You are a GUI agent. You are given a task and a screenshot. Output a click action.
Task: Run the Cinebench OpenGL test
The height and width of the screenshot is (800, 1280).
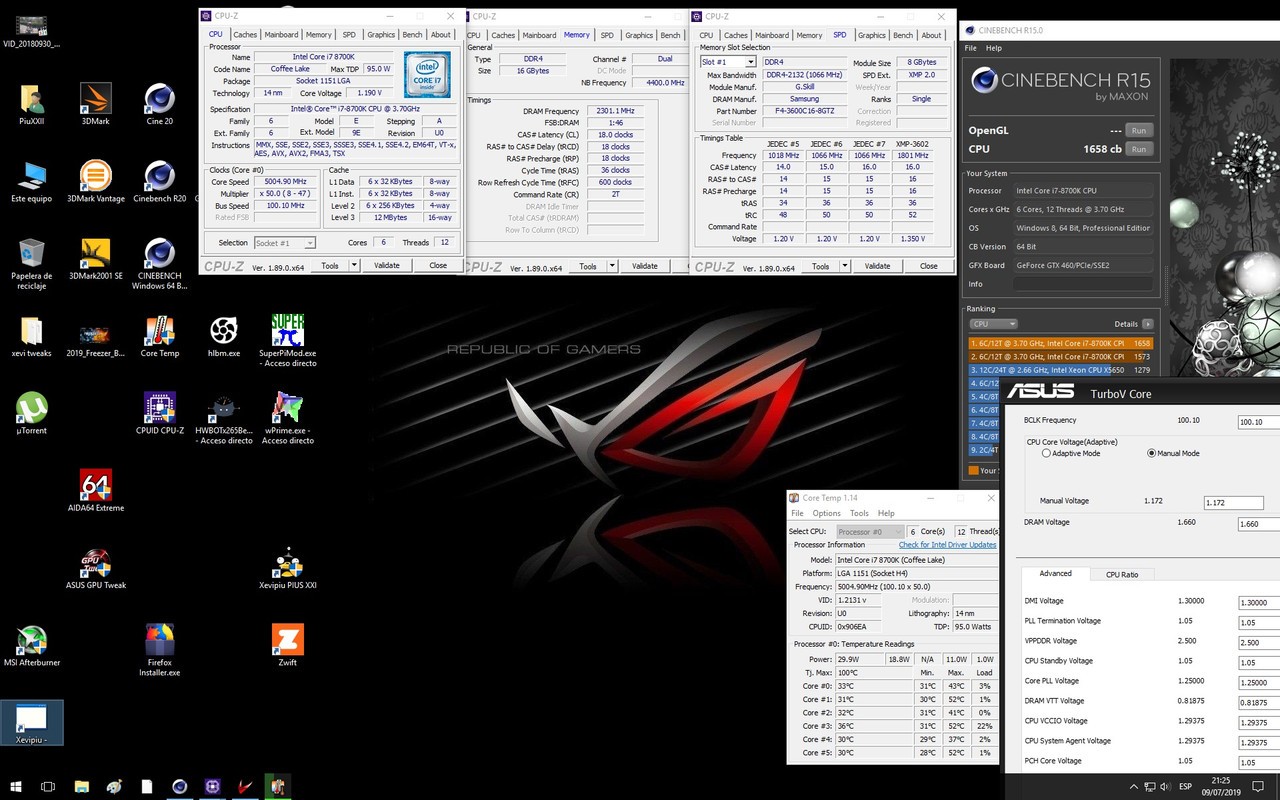point(1138,130)
